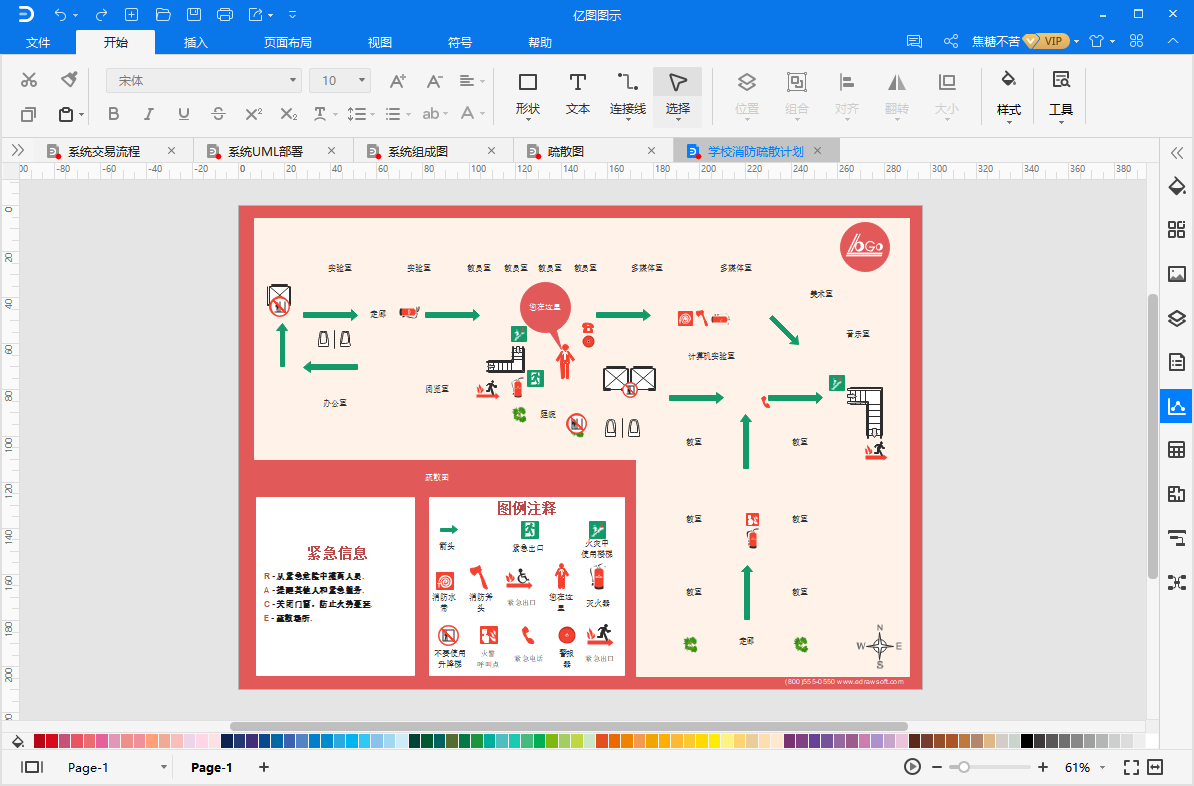Image resolution: width=1194 pixels, height=786 pixels.
Task: Select the 文本 text tool
Action: [578, 94]
